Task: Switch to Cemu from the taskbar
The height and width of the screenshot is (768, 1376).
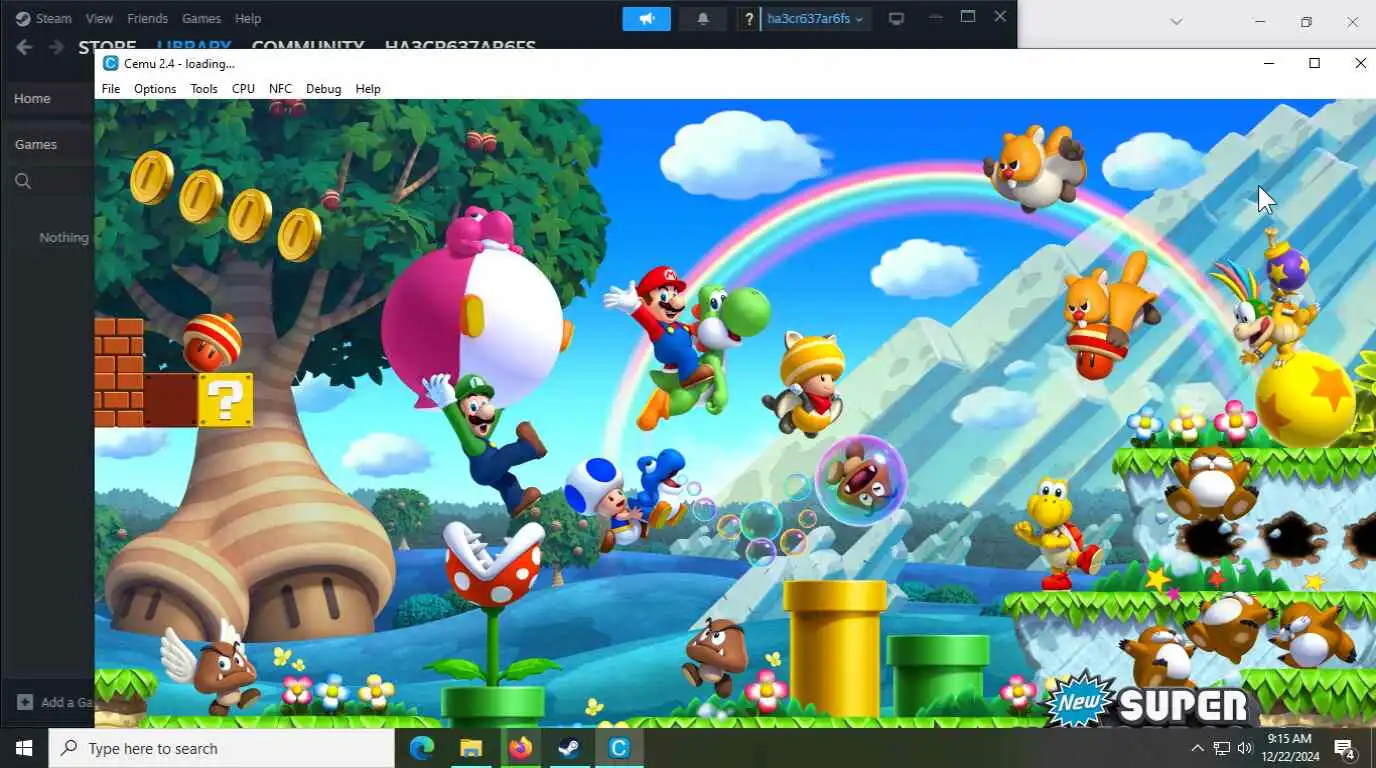Action: coord(619,748)
